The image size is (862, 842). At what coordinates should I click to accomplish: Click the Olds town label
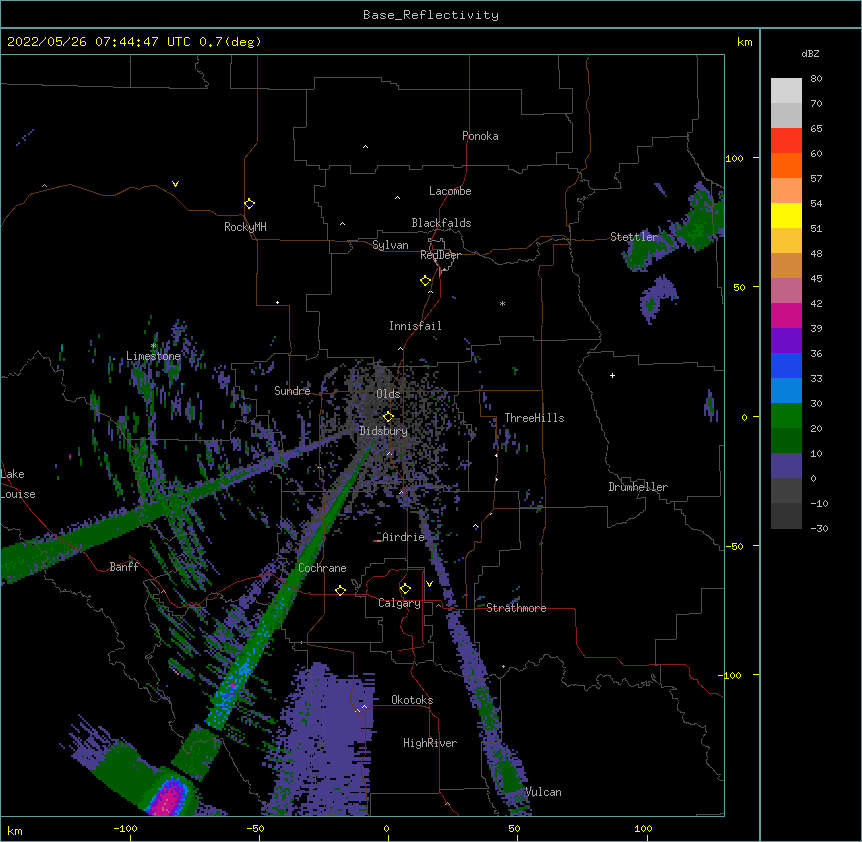(388, 394)
